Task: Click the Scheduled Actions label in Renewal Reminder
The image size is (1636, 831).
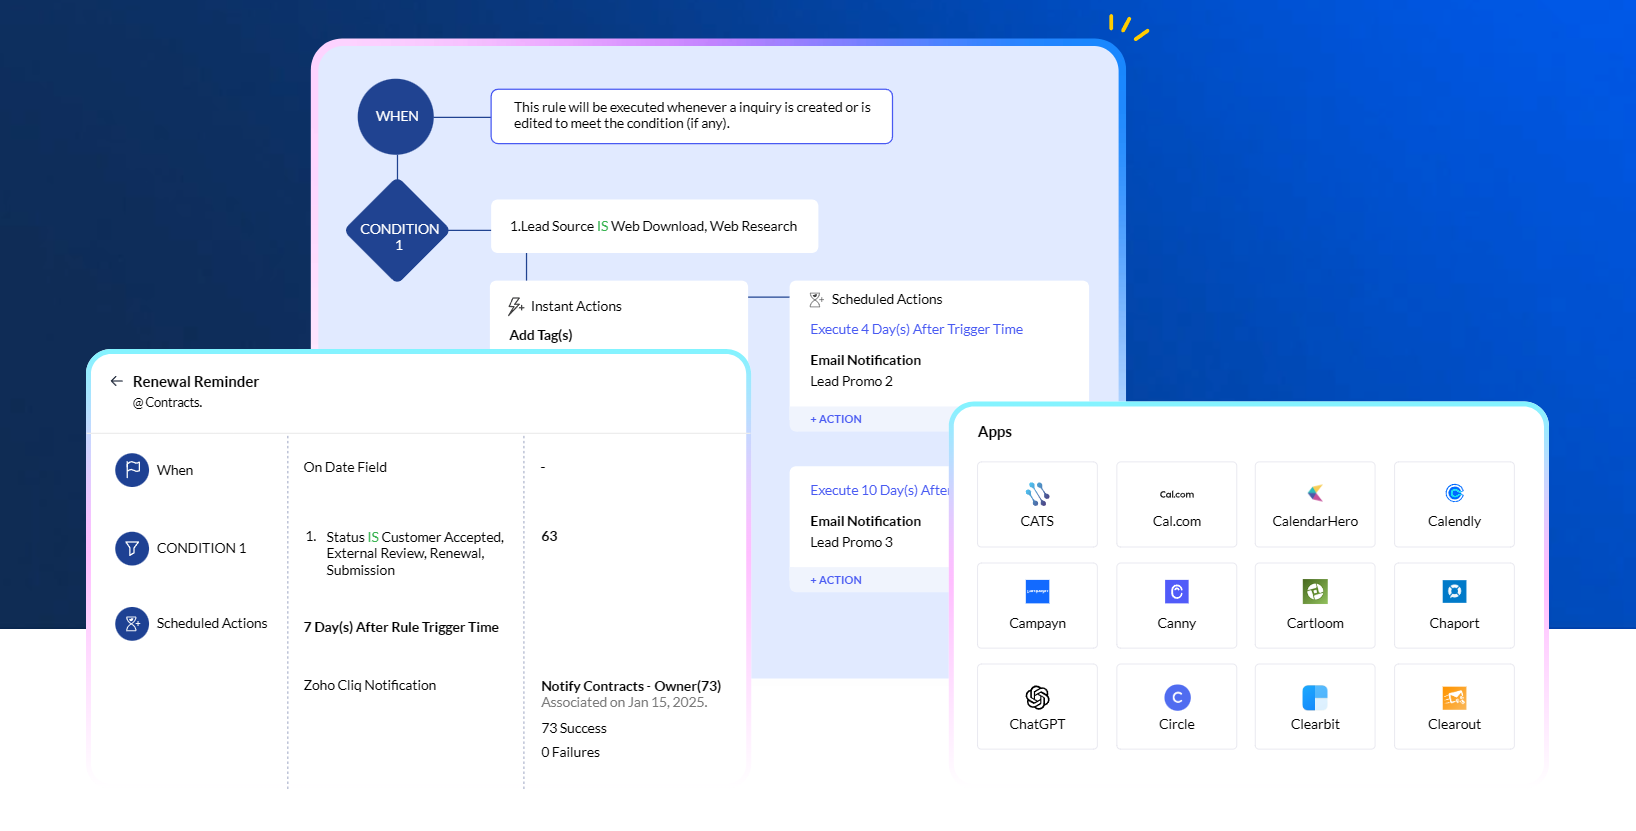Action: point(212,623)
